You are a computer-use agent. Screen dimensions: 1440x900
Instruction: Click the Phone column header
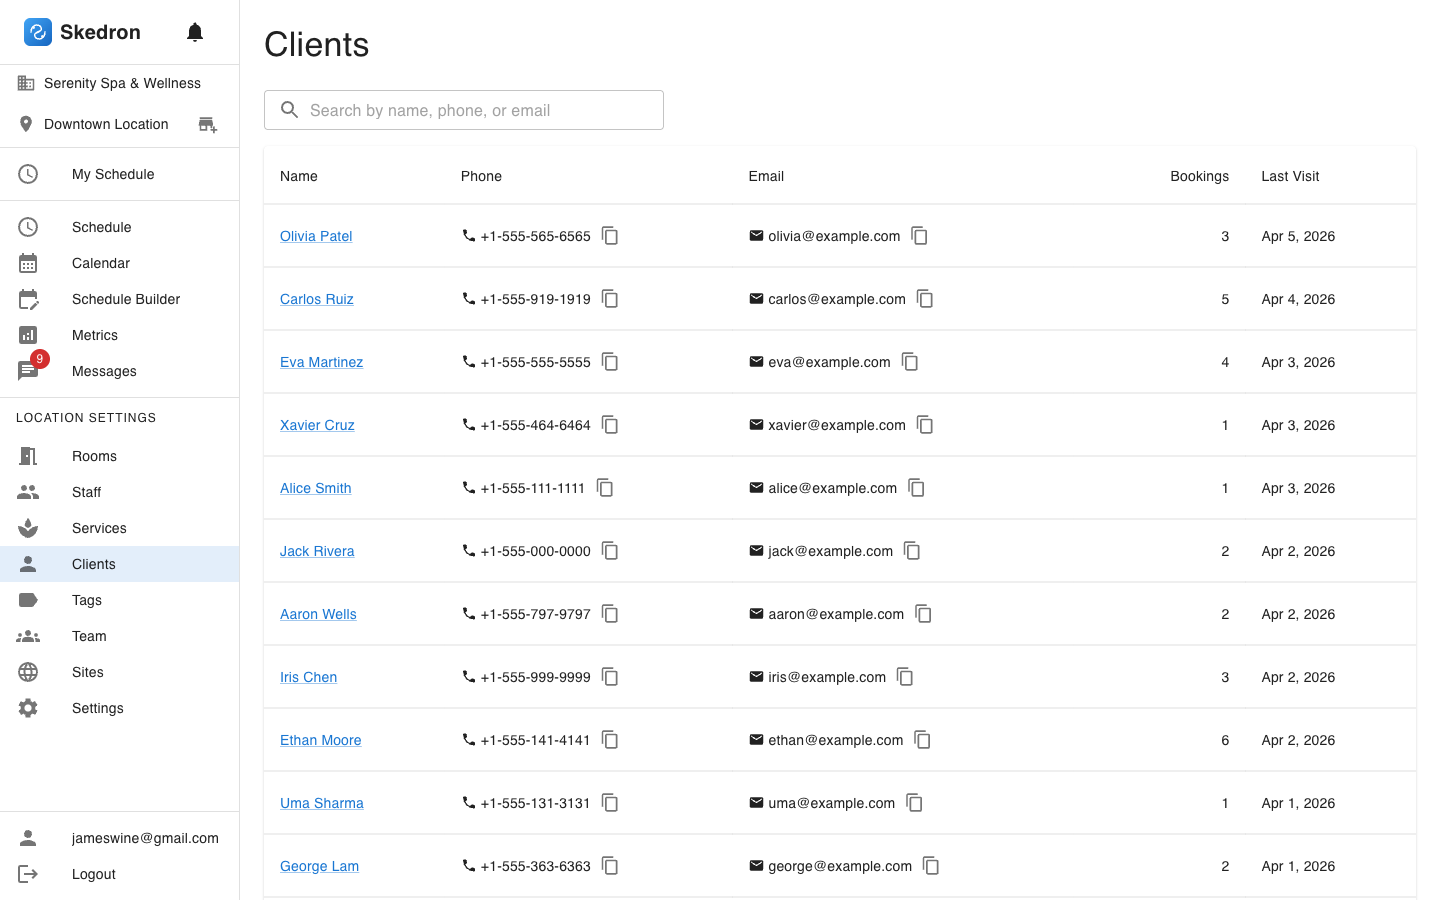point(481,176)
